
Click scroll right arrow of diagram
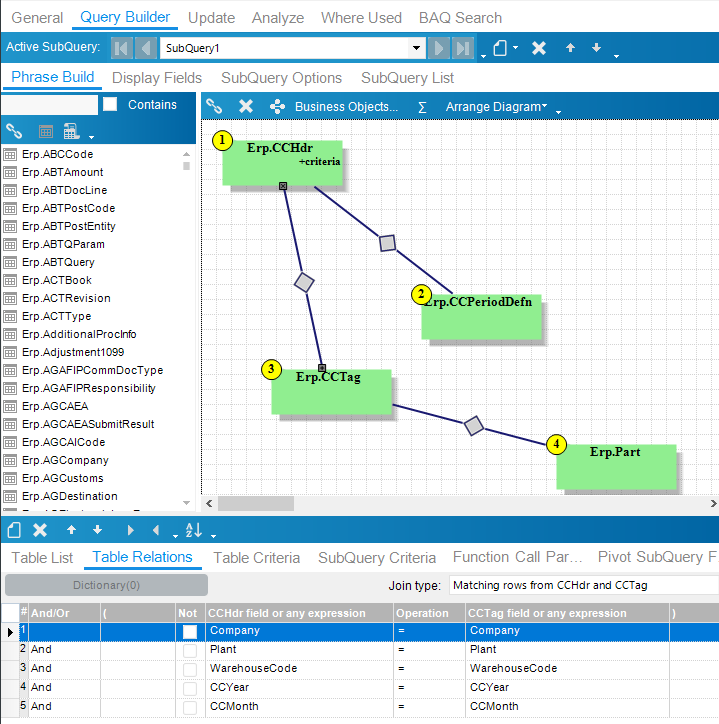point(713,503)
